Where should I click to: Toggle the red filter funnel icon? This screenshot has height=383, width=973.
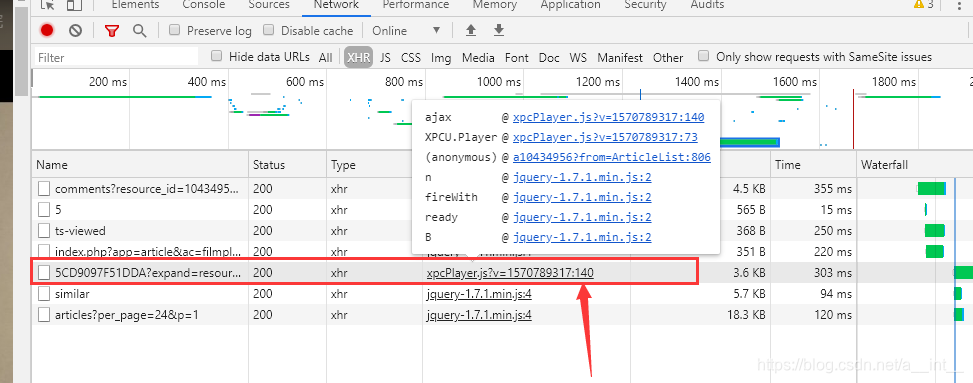click(112, 30)
